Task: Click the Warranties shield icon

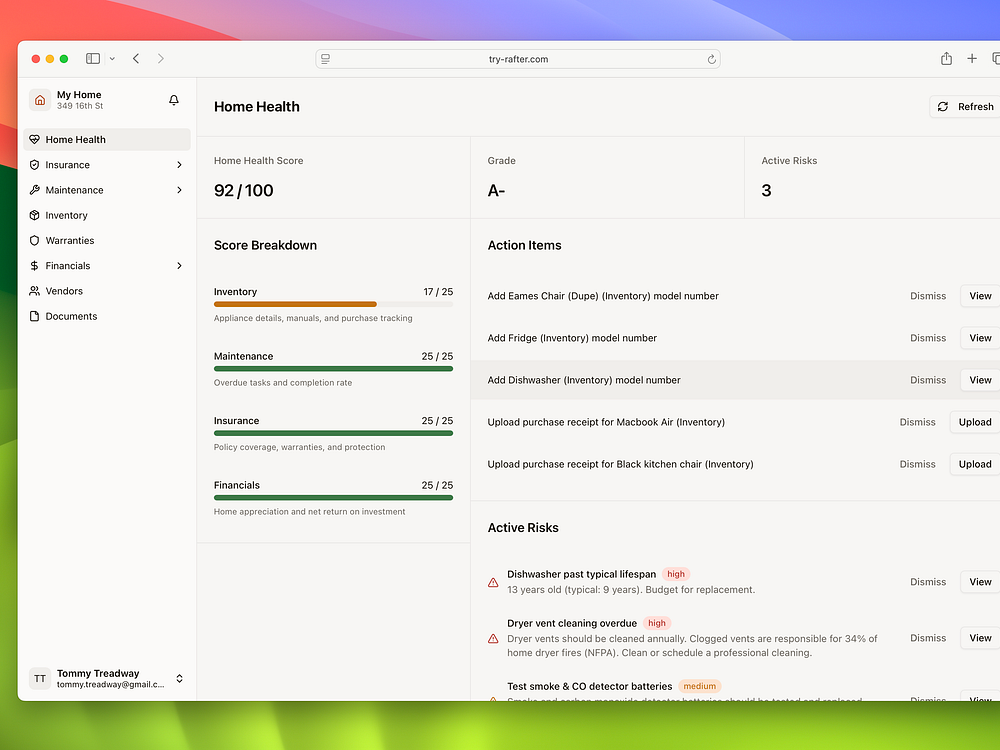Action: pyautogui.click(x=34, y=240)
